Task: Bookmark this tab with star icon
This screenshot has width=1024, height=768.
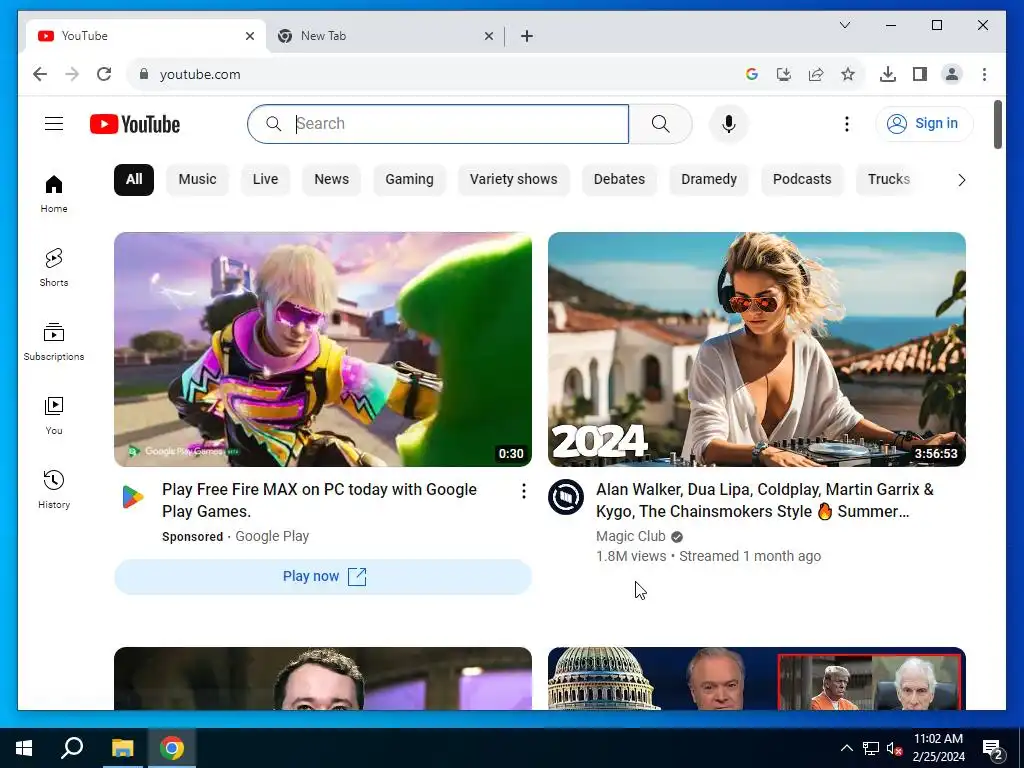Action: tap(848, 74)
